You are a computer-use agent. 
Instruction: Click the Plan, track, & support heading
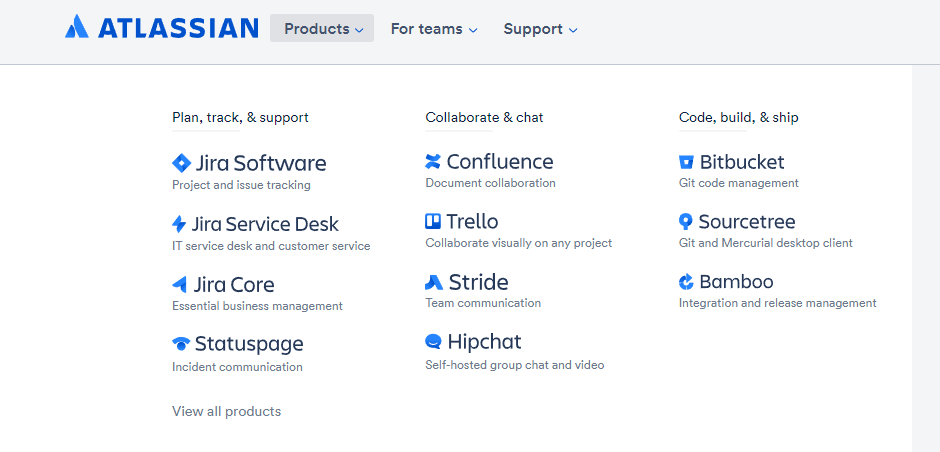(x=240, y=117)
